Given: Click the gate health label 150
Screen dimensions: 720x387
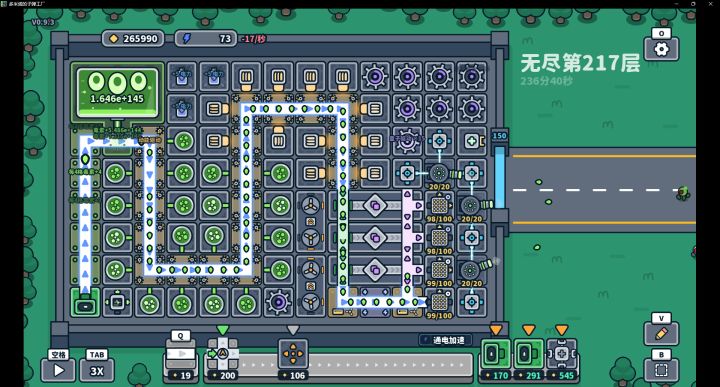Looking at the screenshot, I should 499,136.
